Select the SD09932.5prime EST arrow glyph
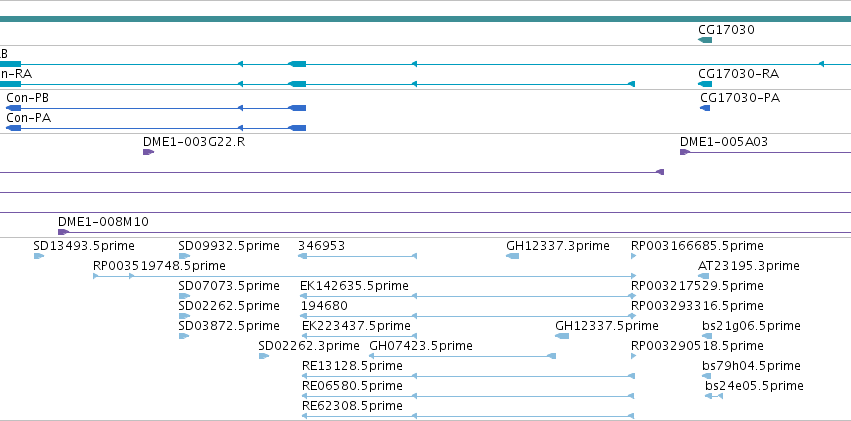Viewport: 851px width, 421px height. point(185,256)
